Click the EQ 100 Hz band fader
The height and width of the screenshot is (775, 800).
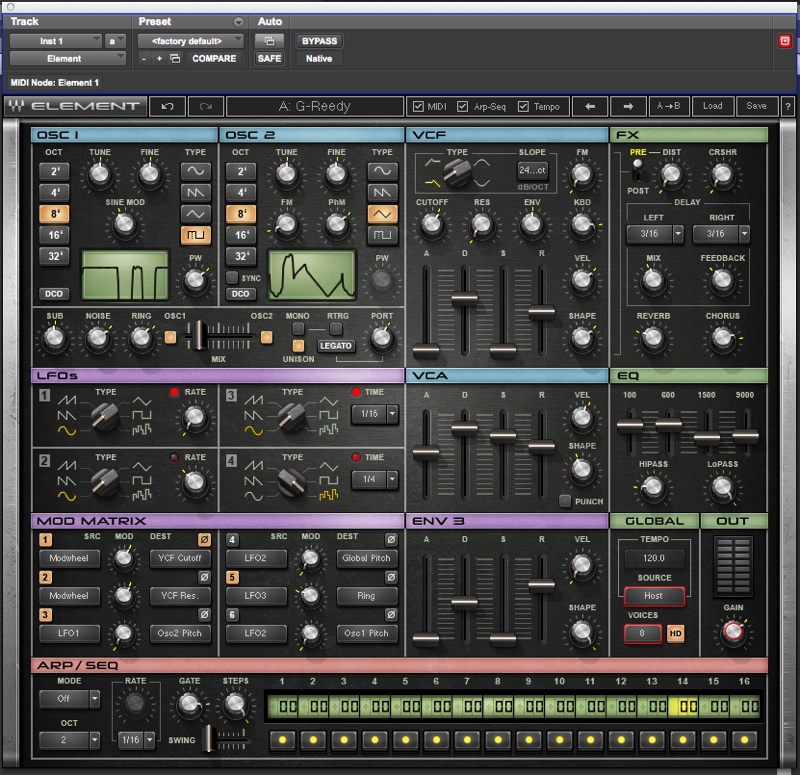pos(630,424)
